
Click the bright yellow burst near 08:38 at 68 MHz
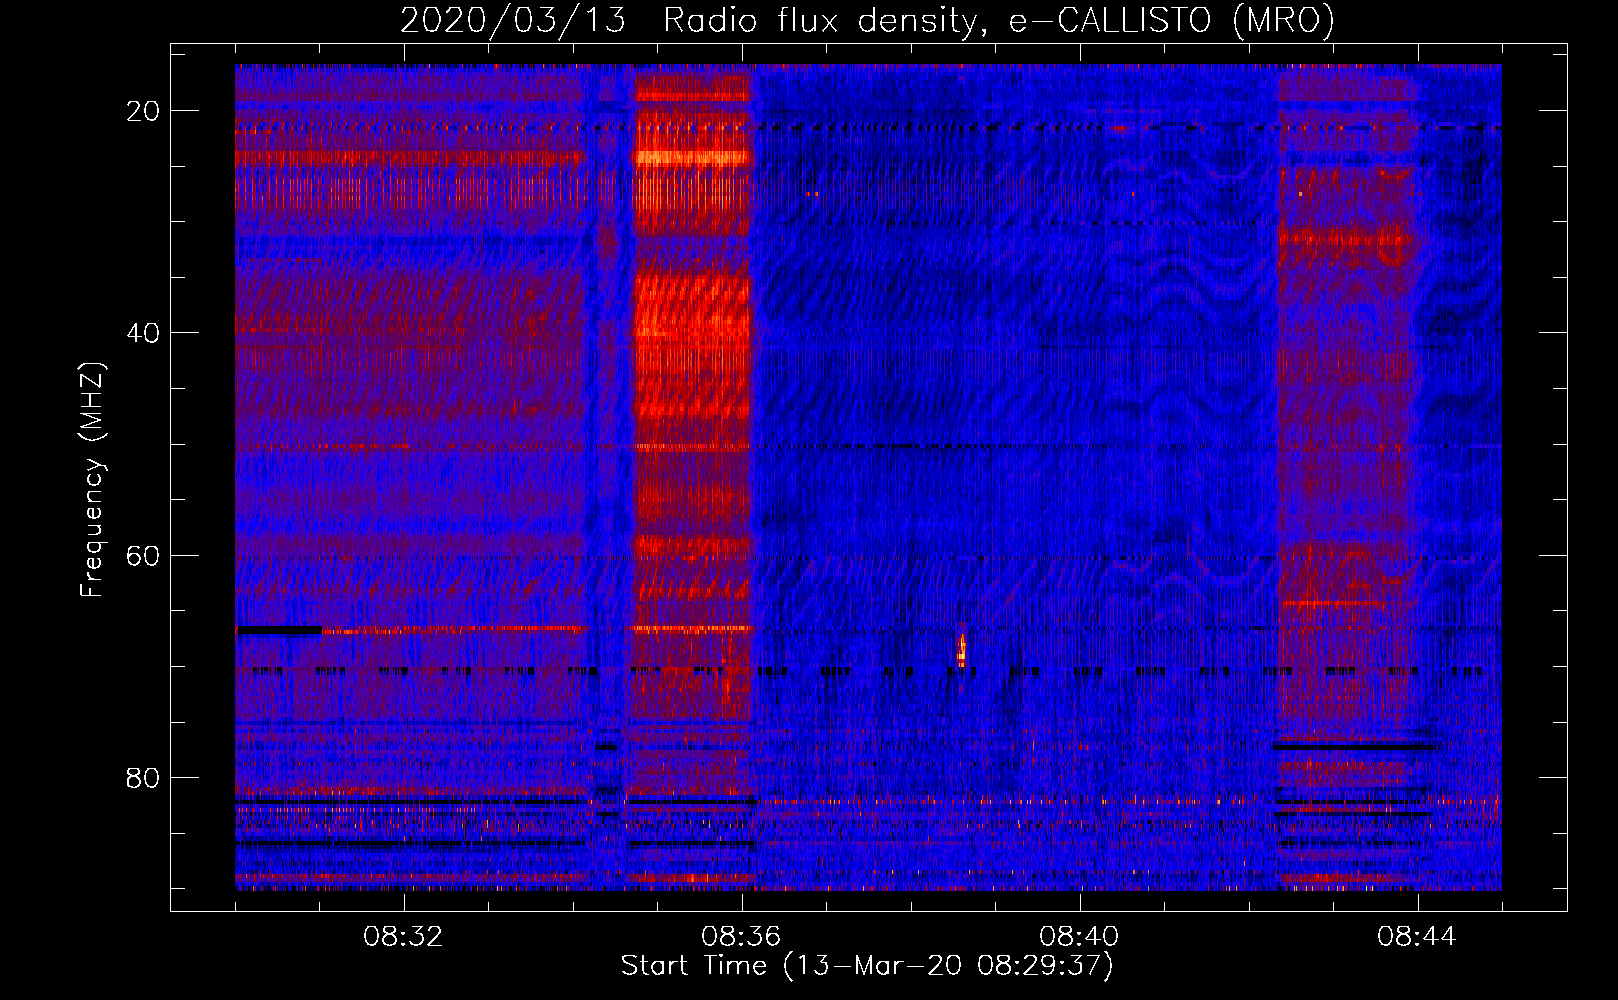coord(962,650)
